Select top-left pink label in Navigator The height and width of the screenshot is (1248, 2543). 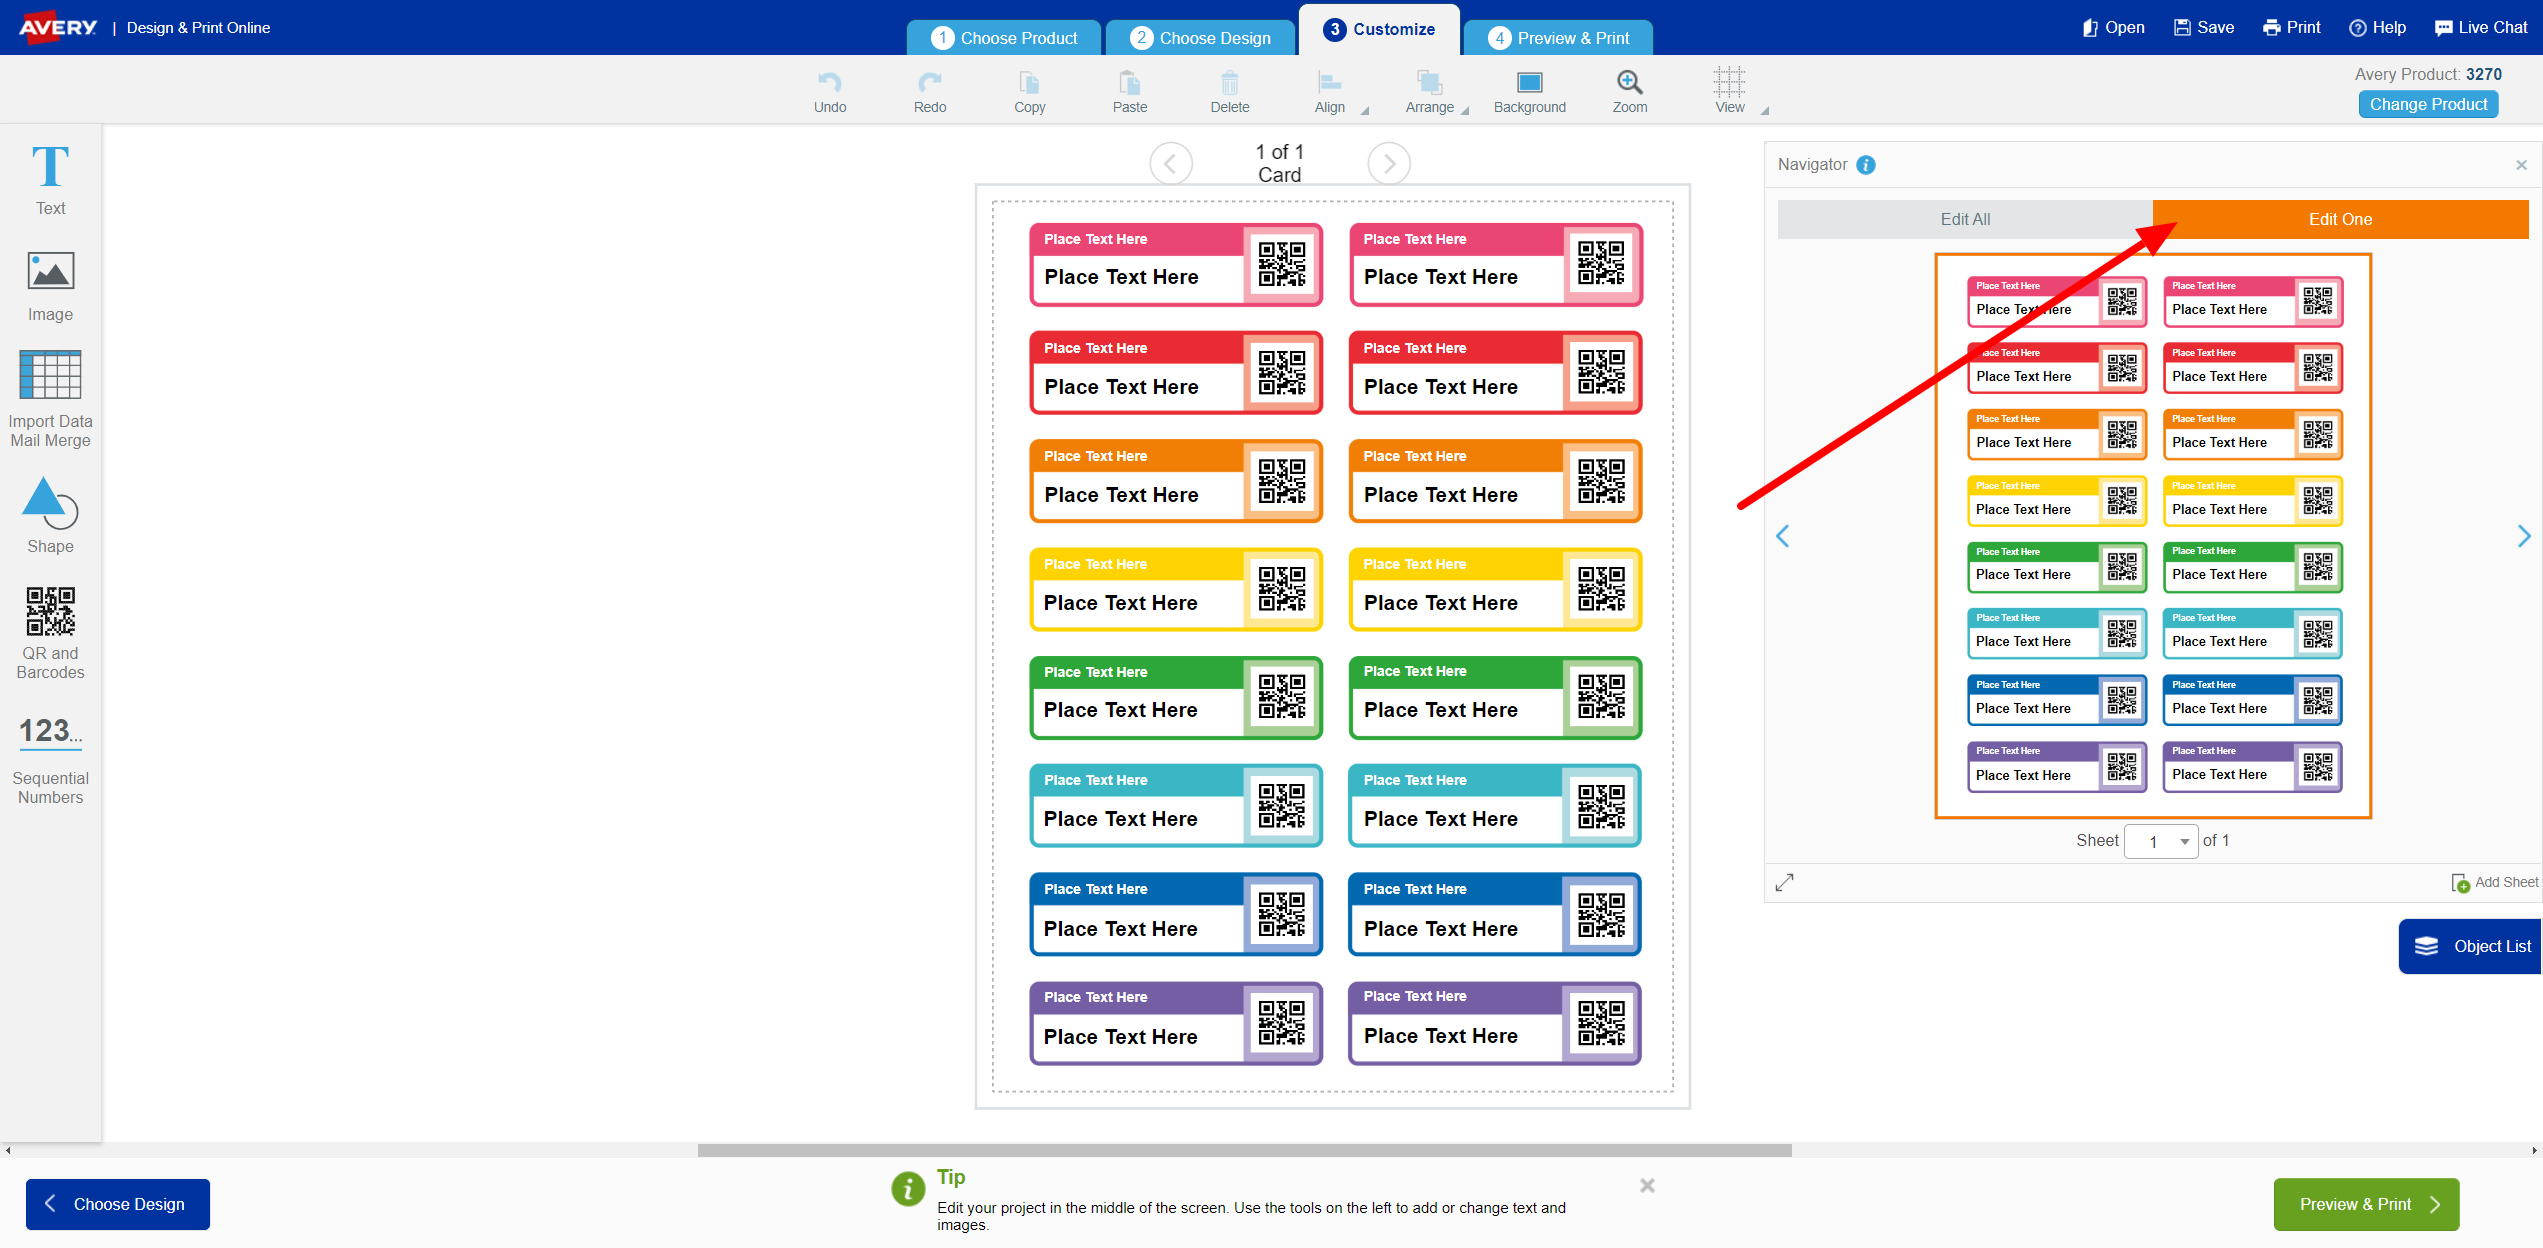tap(2056, 302)
